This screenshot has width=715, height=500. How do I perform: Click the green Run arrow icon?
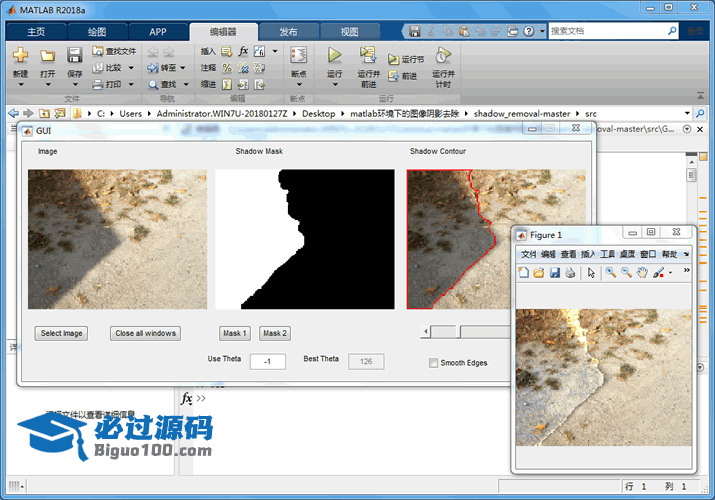(335, 55)
